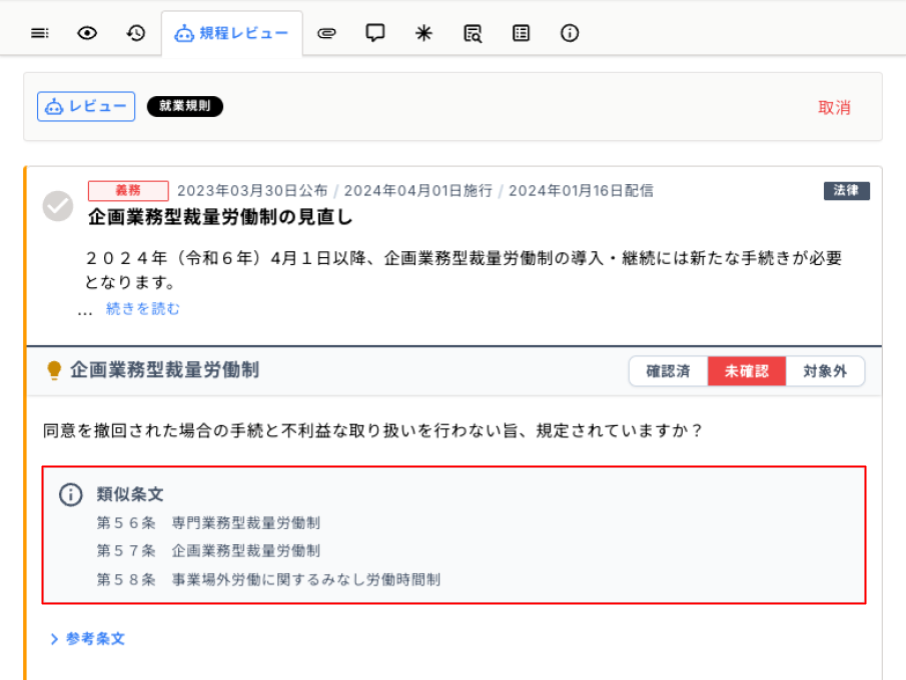Click the eye preview icon tab

tap(87, 33)
